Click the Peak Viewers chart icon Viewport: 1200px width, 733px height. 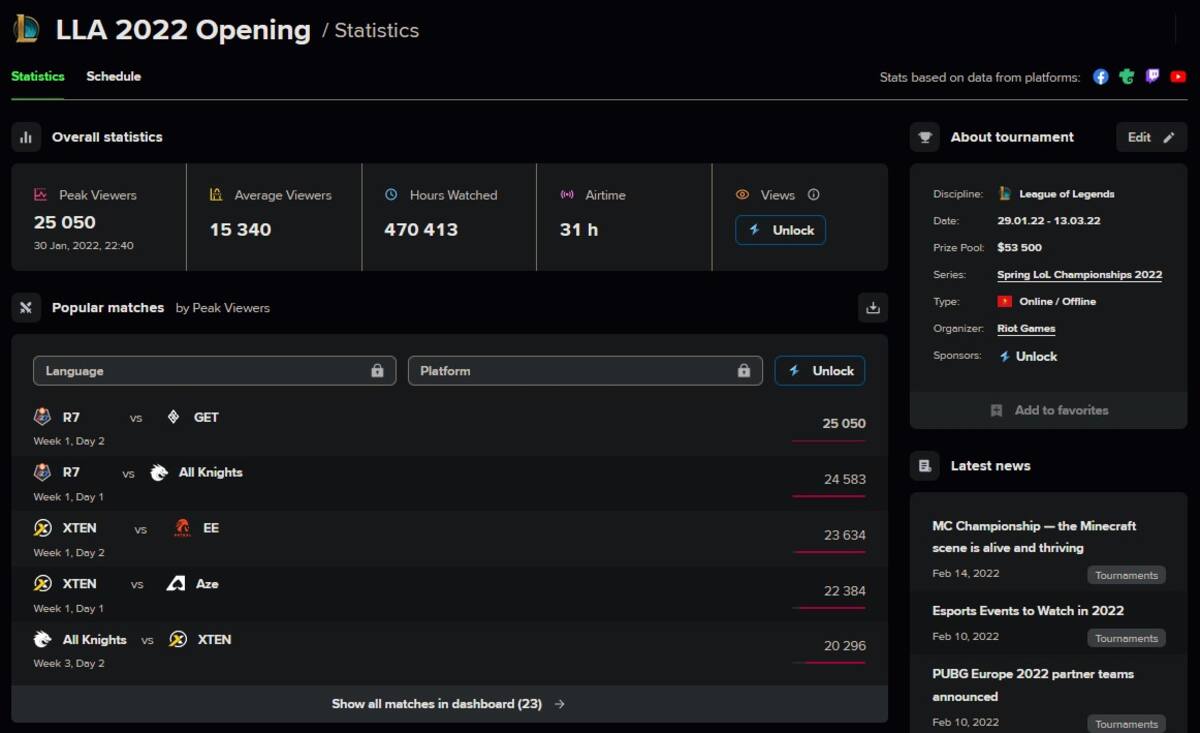(41, 195)
